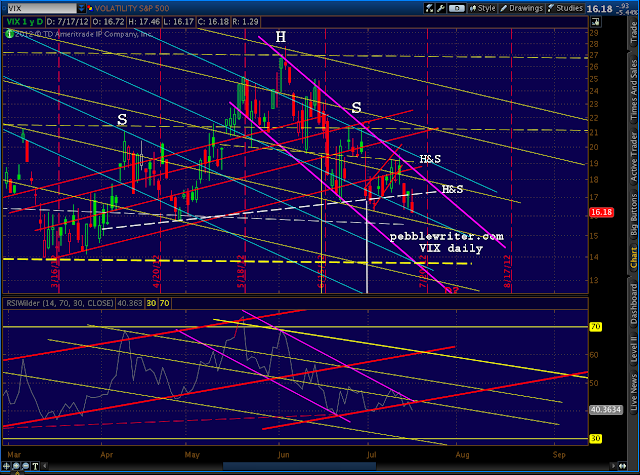The width and height of the screenshot is (640, 475).
Task: Click the colored link squares icon
Action: (90, 8)
